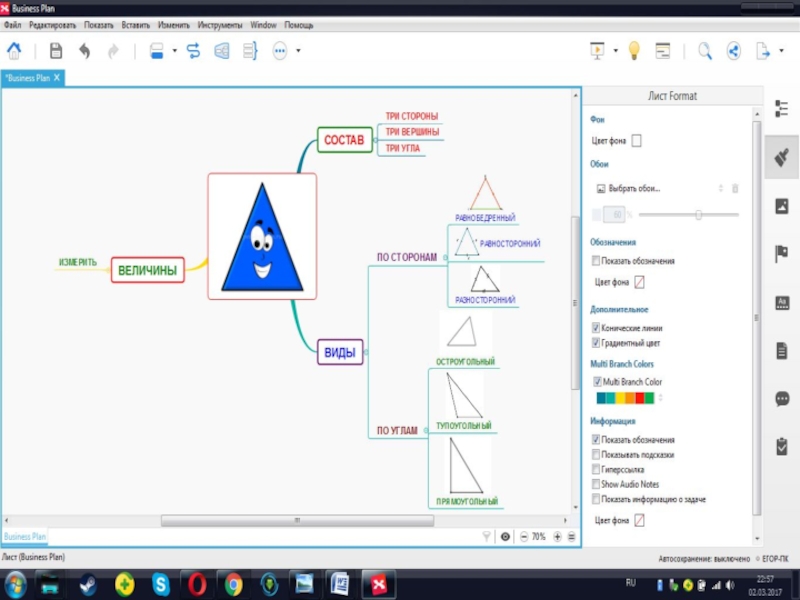Click the lightbulb brainstorming icon
The height and width of the screenshot is (600, 800).
[633, 51]
